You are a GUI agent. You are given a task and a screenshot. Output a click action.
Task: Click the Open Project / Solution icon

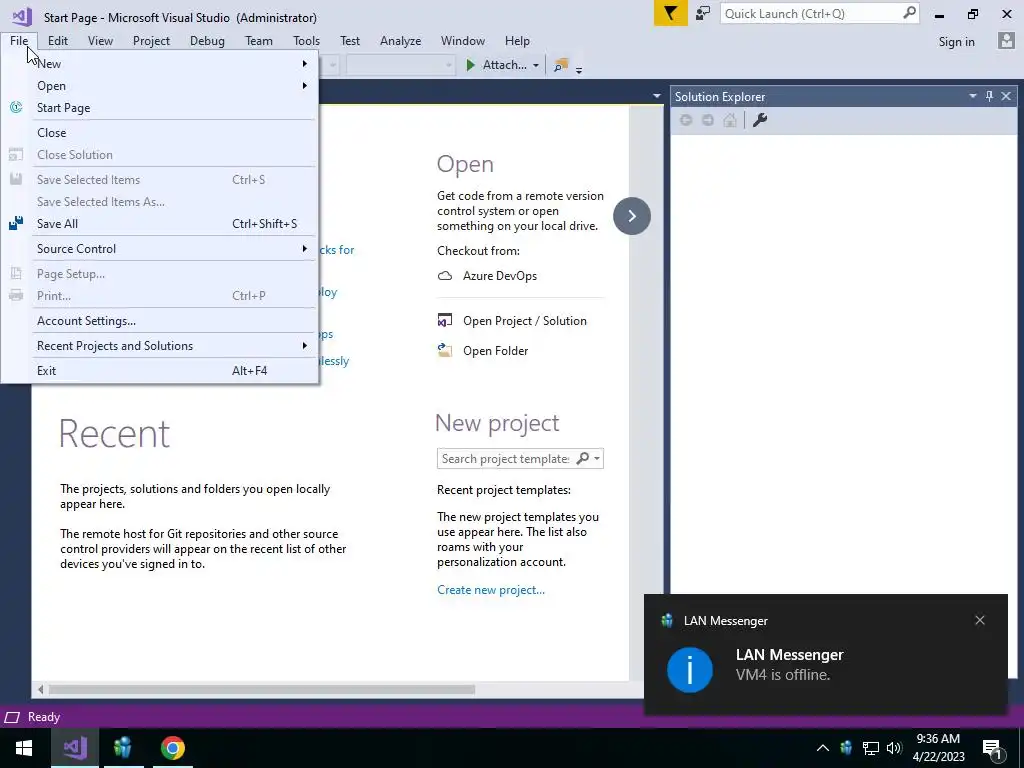click(x=445, y=321)
